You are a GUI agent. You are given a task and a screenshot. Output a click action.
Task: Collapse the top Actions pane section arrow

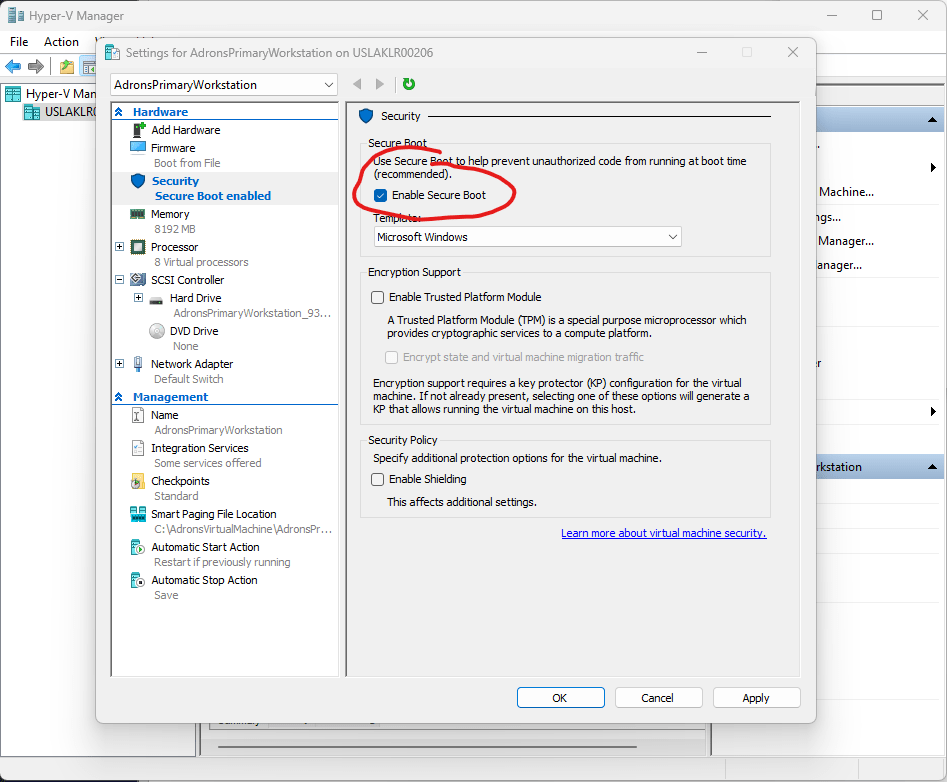932,120
